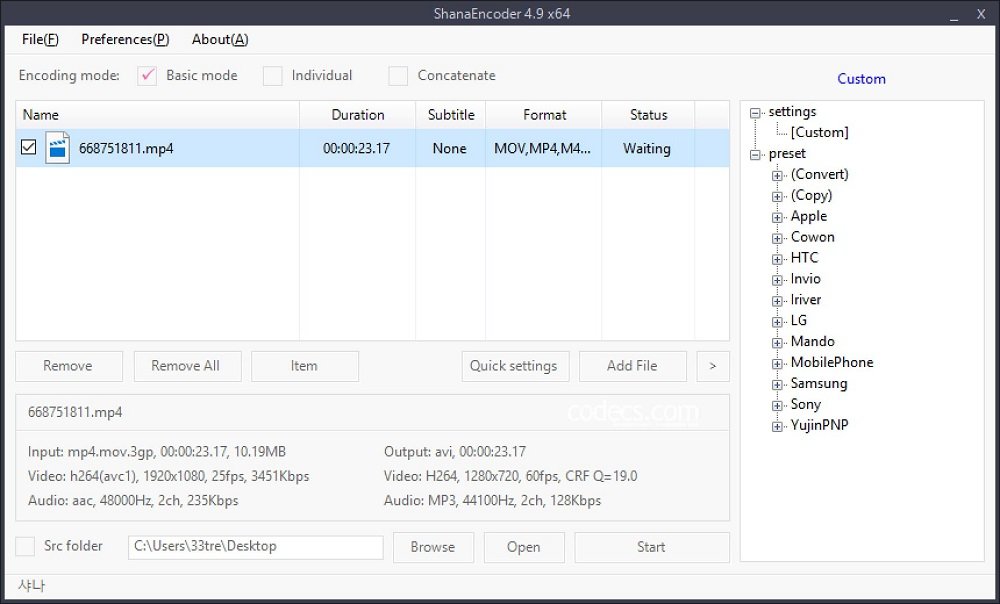Sort the list by Duration column header
Viewport: 1000px width, 604px height.
point(357,115)
